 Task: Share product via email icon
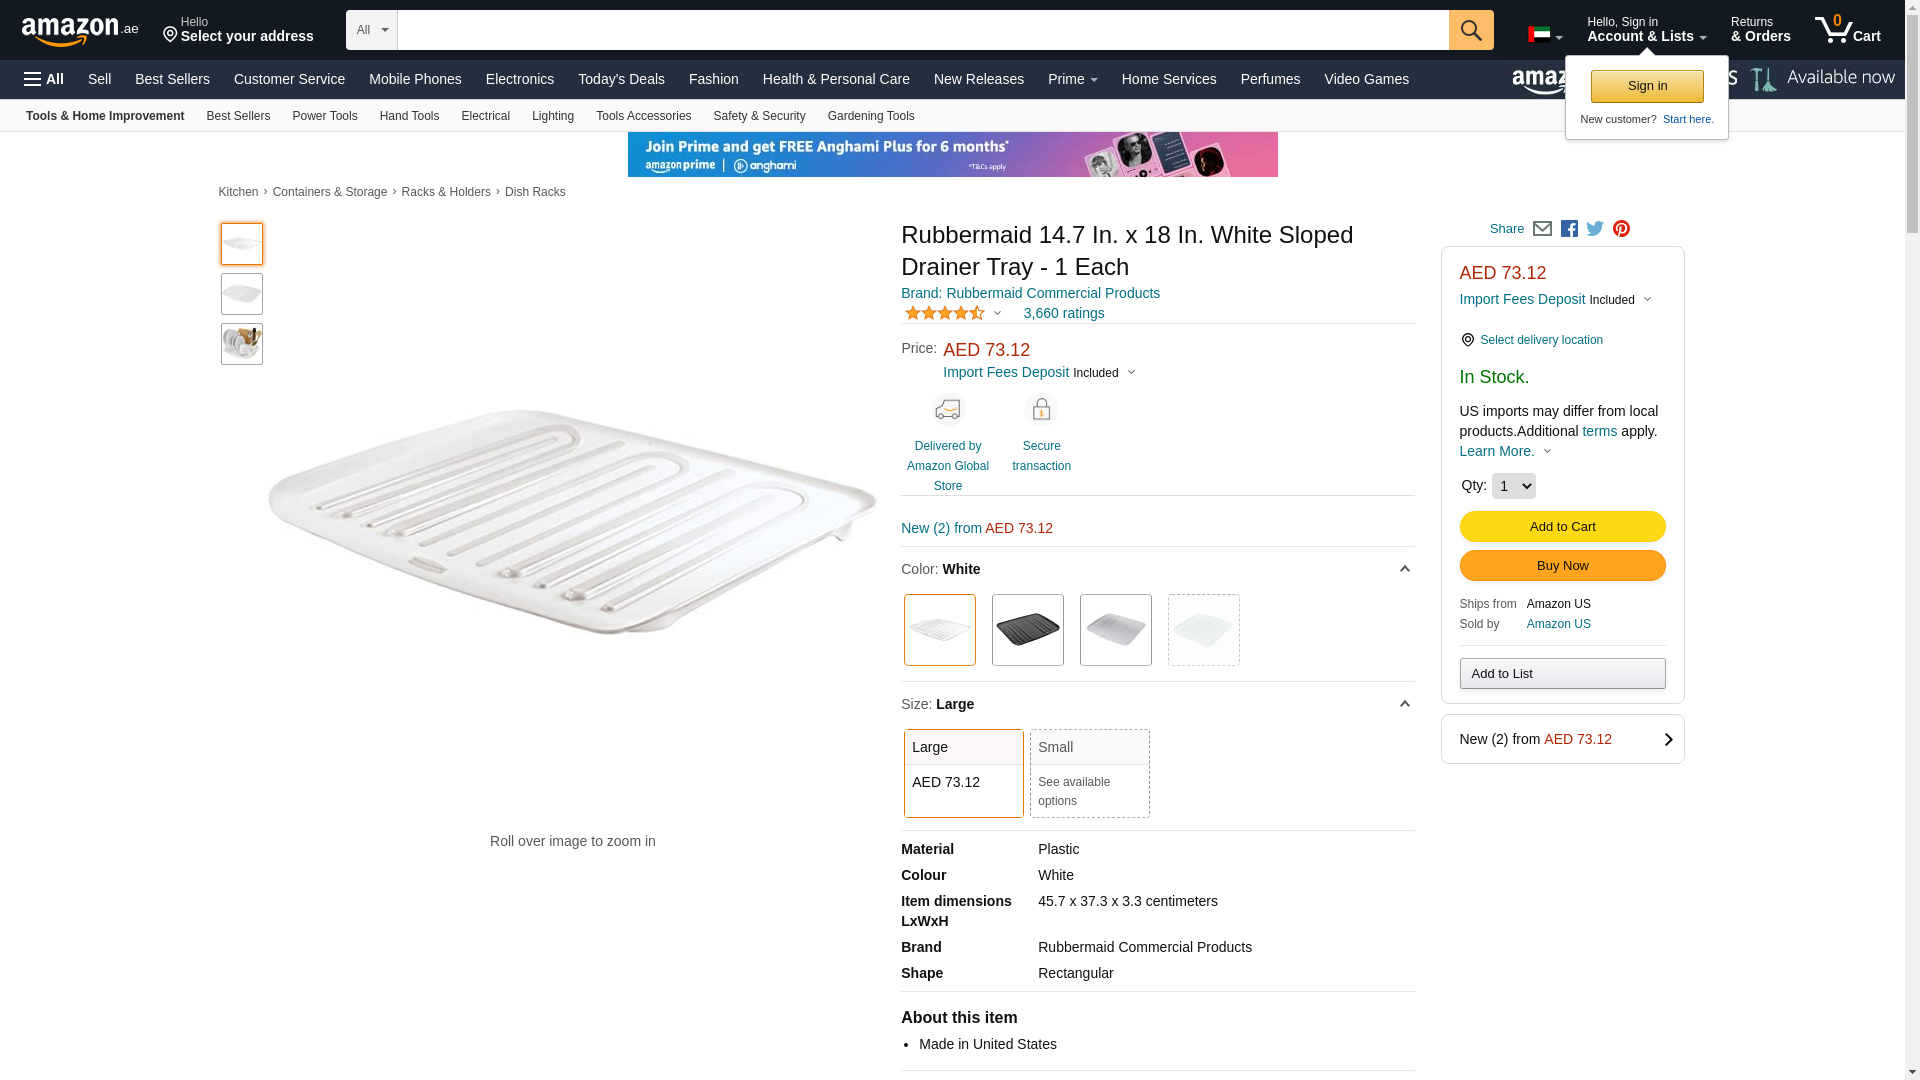tap(1542, 229)
